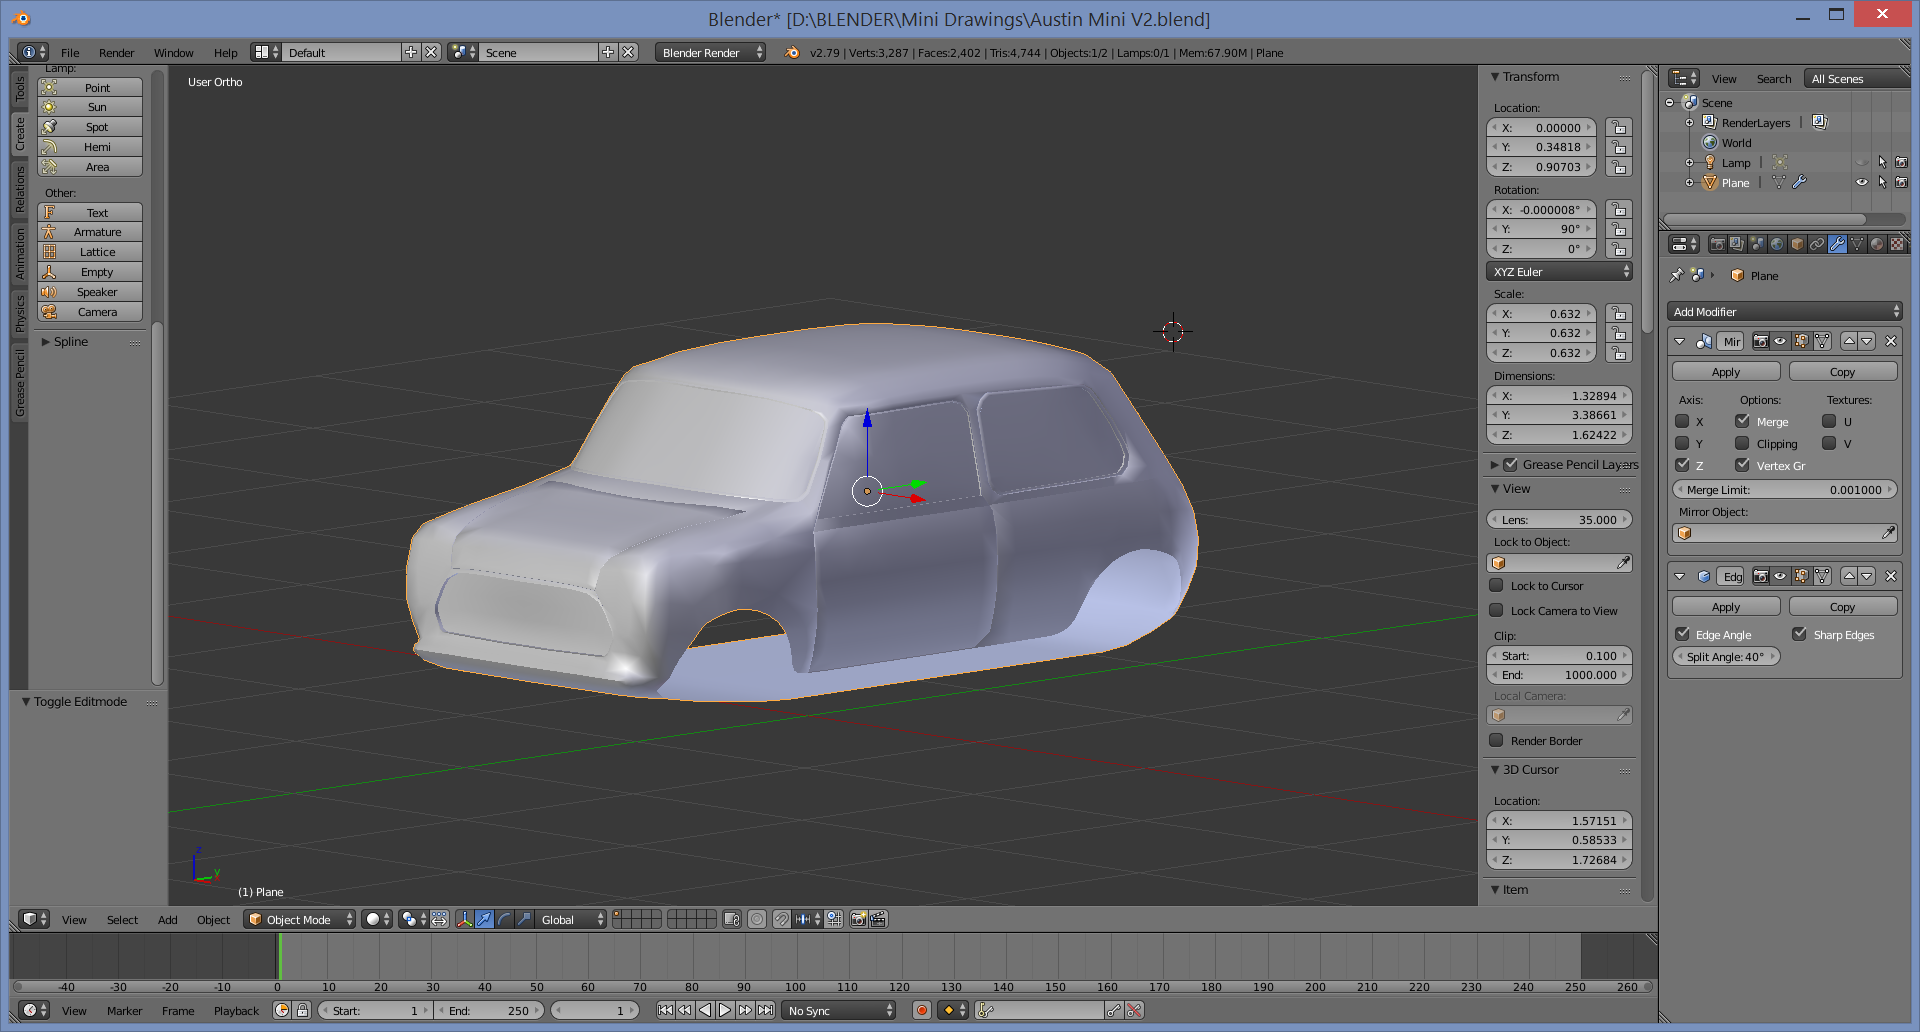Click the Lens value field
This screenshot has width=1920, height=1032.
point(1558,520)
